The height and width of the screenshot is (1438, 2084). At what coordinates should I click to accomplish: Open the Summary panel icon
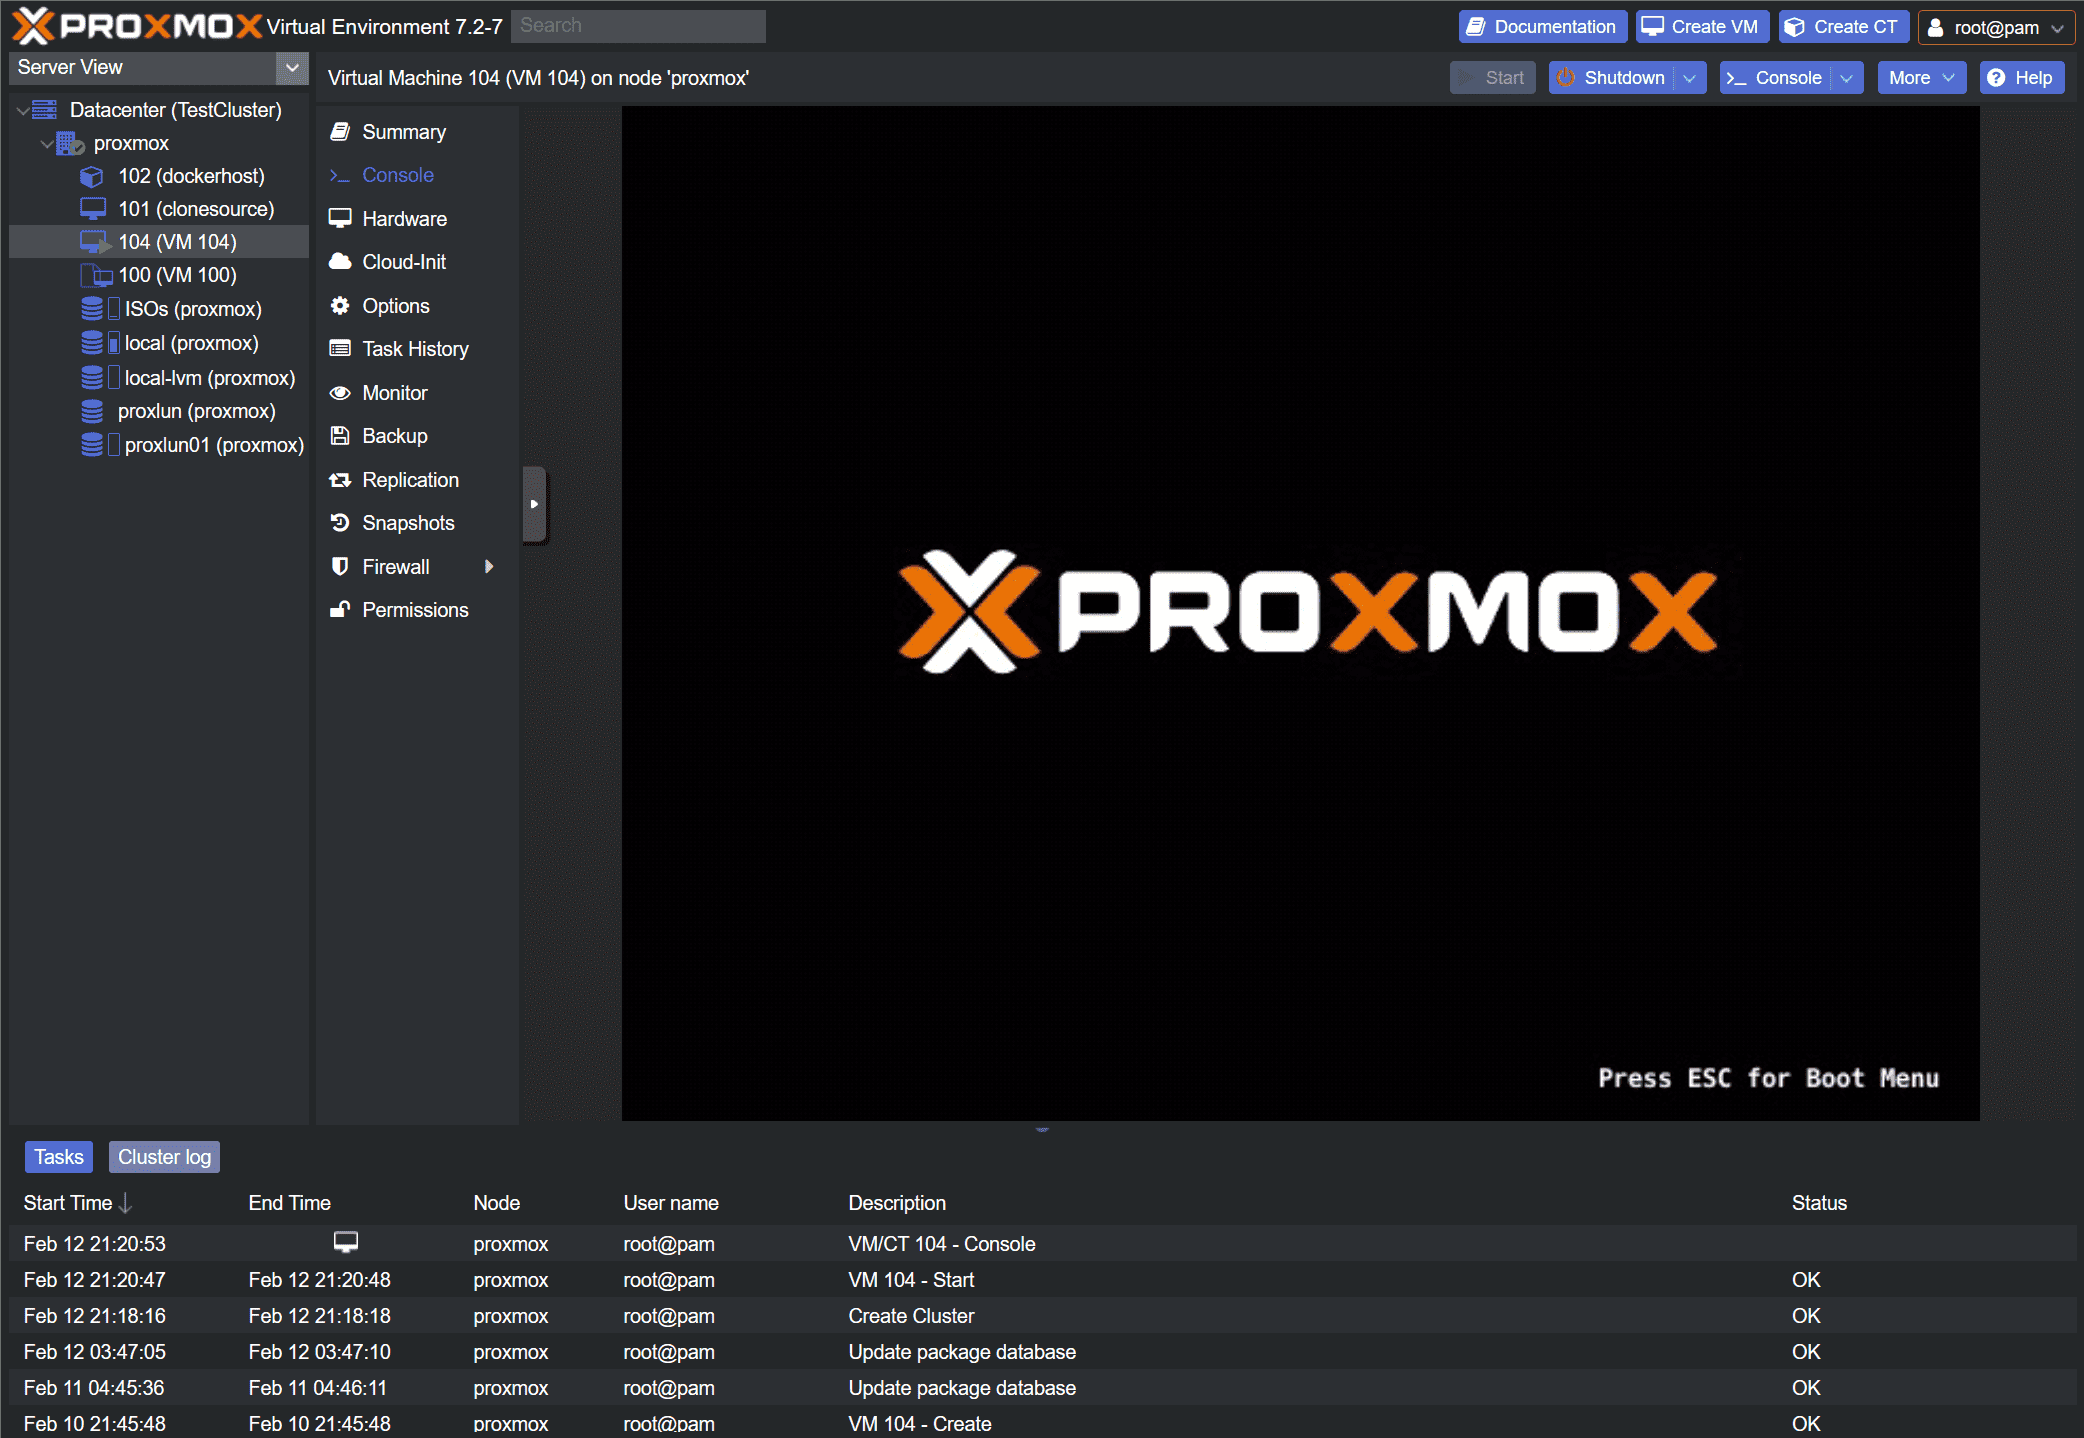(341, 131)
